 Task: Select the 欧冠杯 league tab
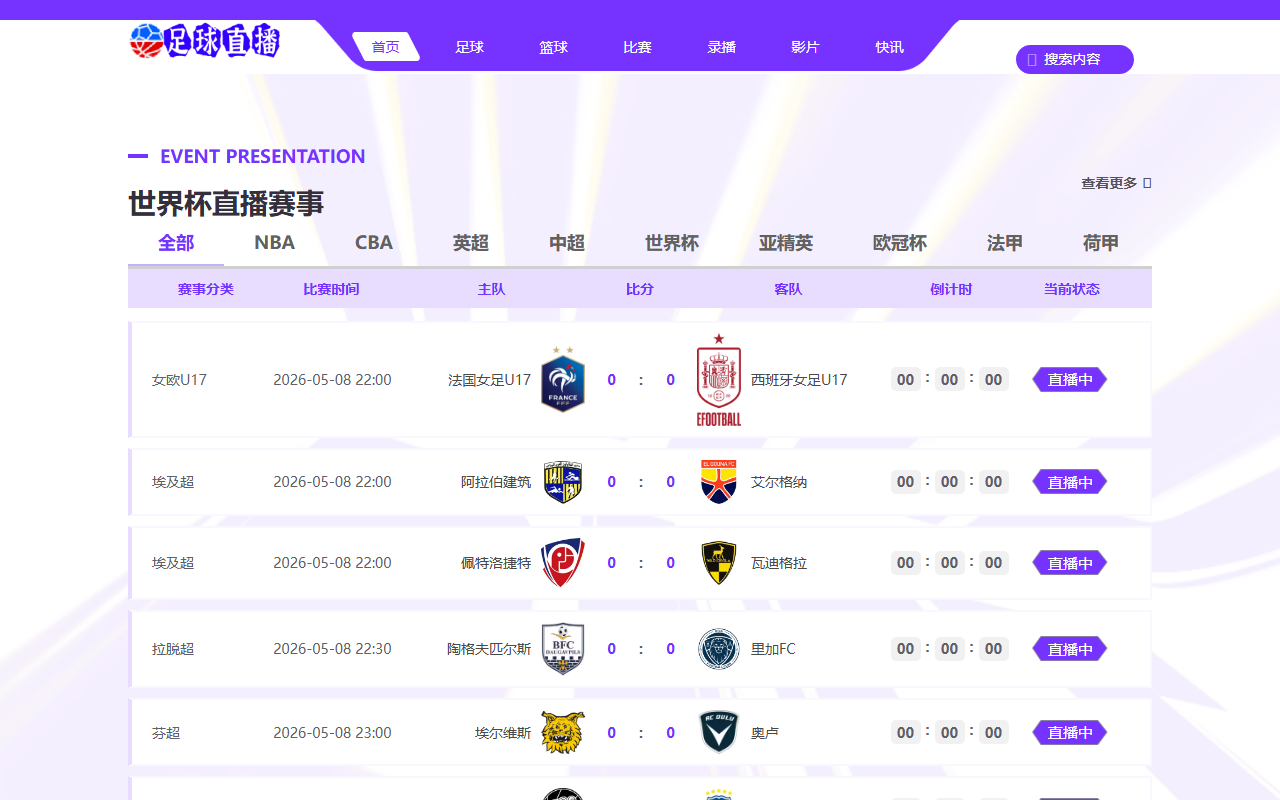tap(900, 243)
